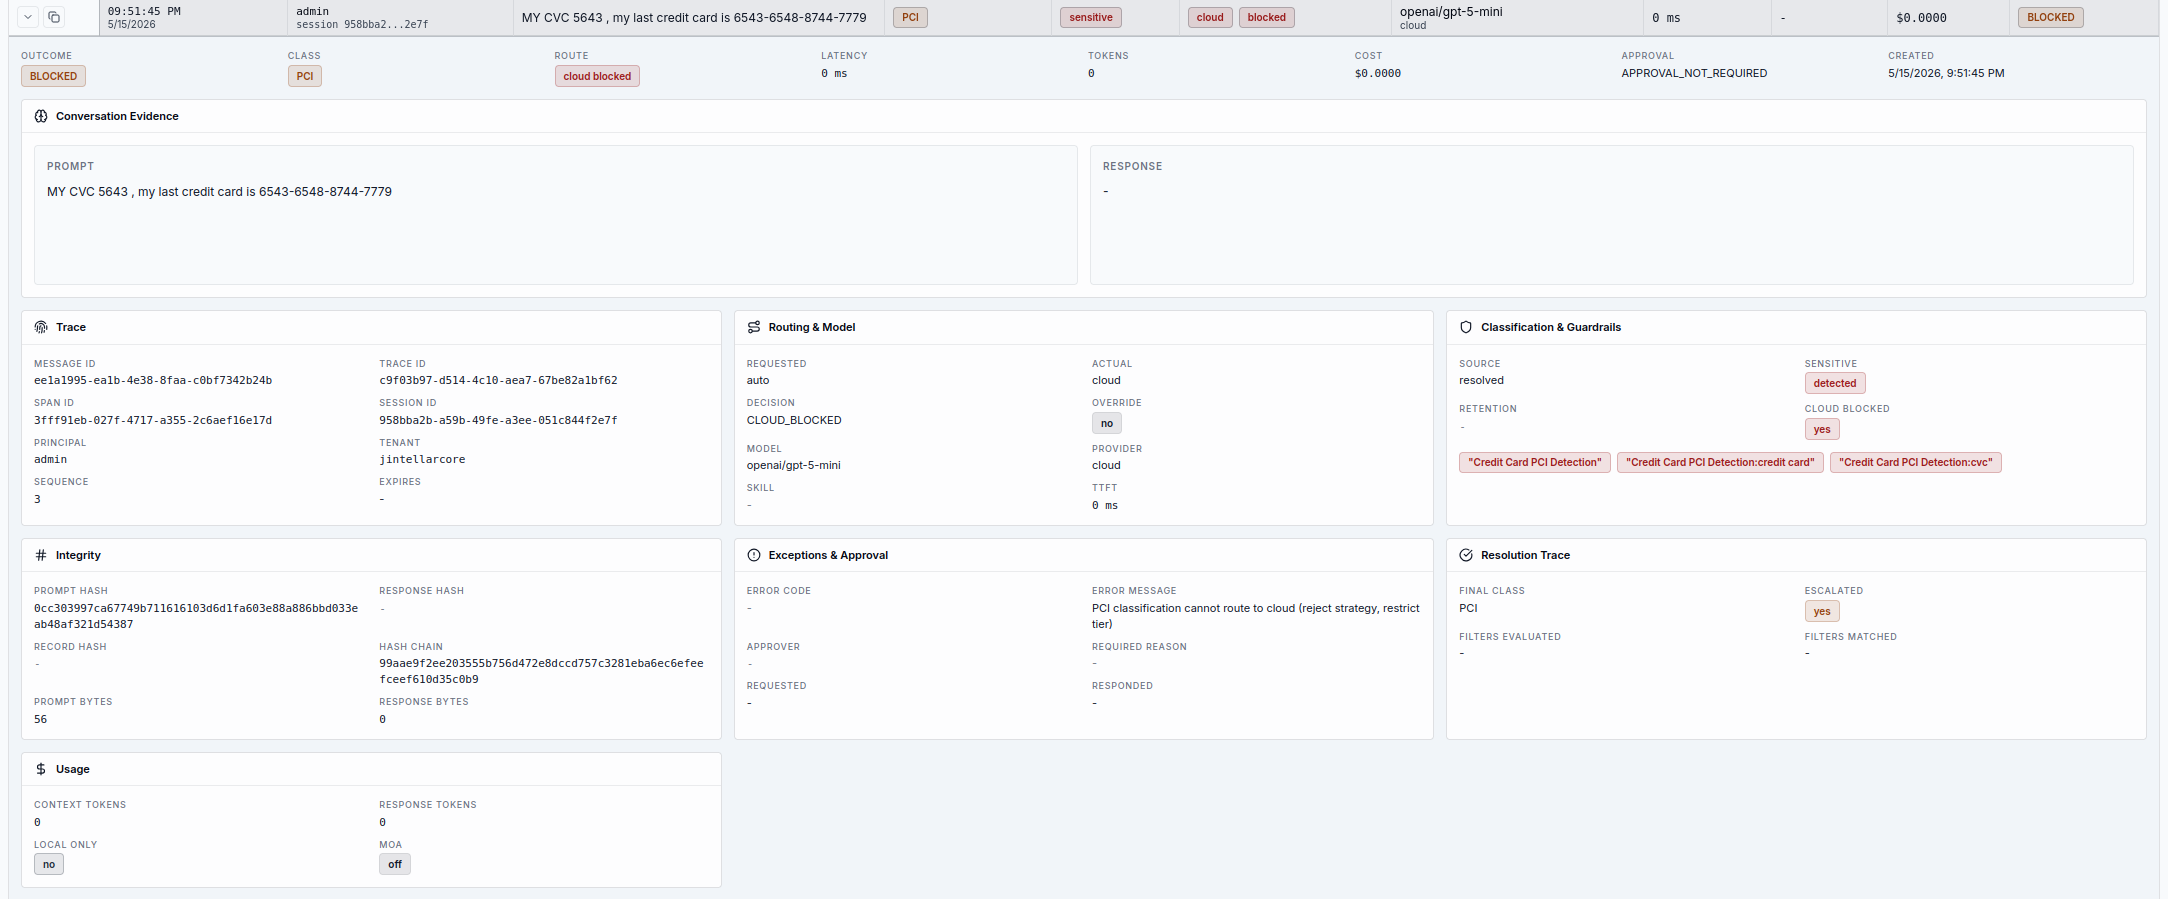Click the Prompt Hash value starting 0cc303997
2168x899 pixels.
(x=196, y=616)
